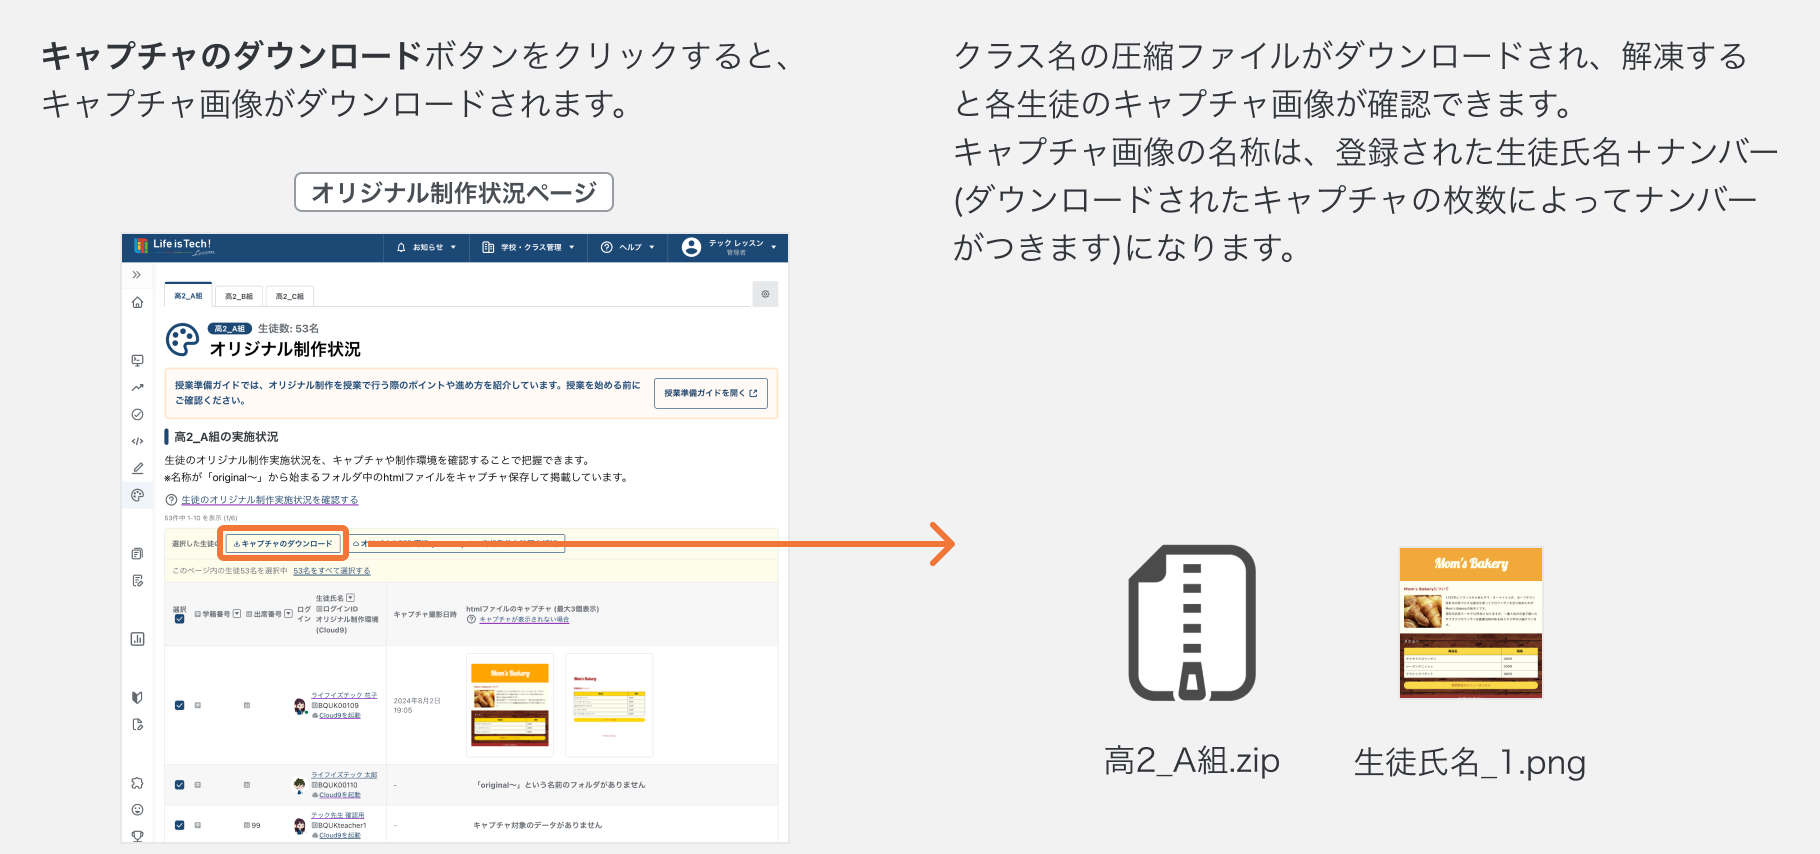
Task: Open the pencil edit icon in sidebar
Action: (137, 468)
